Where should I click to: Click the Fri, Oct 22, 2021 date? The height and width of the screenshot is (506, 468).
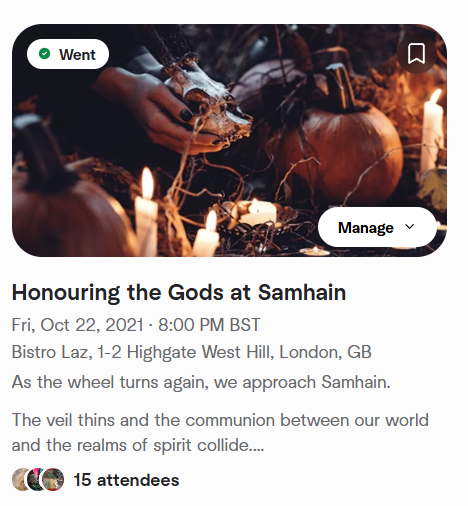point(77,325)
